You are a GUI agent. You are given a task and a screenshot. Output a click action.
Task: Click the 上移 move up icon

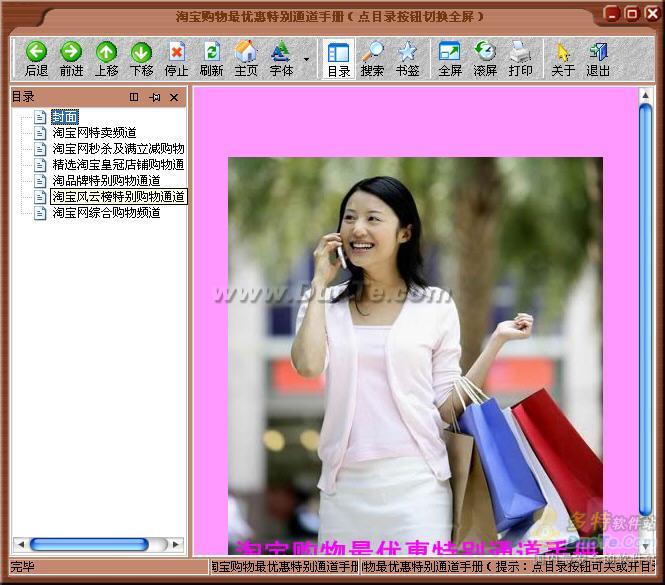point(106,52)
